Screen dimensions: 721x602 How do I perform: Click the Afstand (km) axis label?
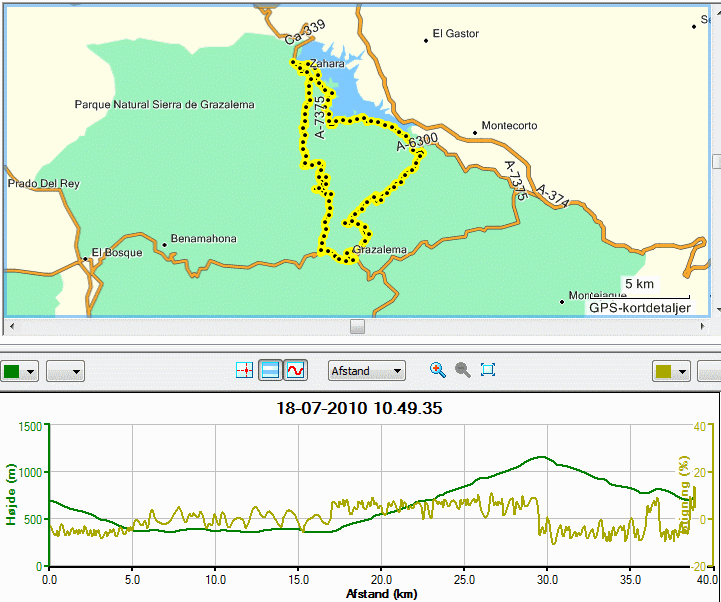point(381,594)
